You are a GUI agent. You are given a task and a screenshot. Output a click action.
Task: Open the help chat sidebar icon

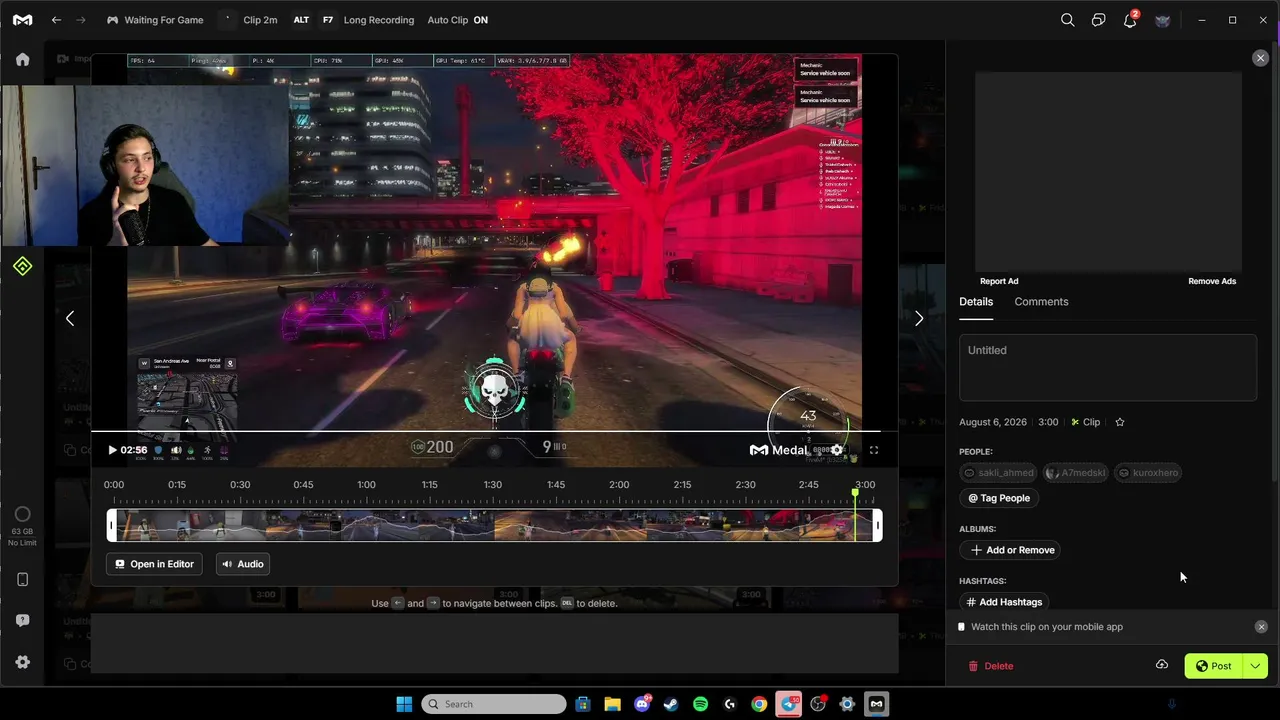22,620
